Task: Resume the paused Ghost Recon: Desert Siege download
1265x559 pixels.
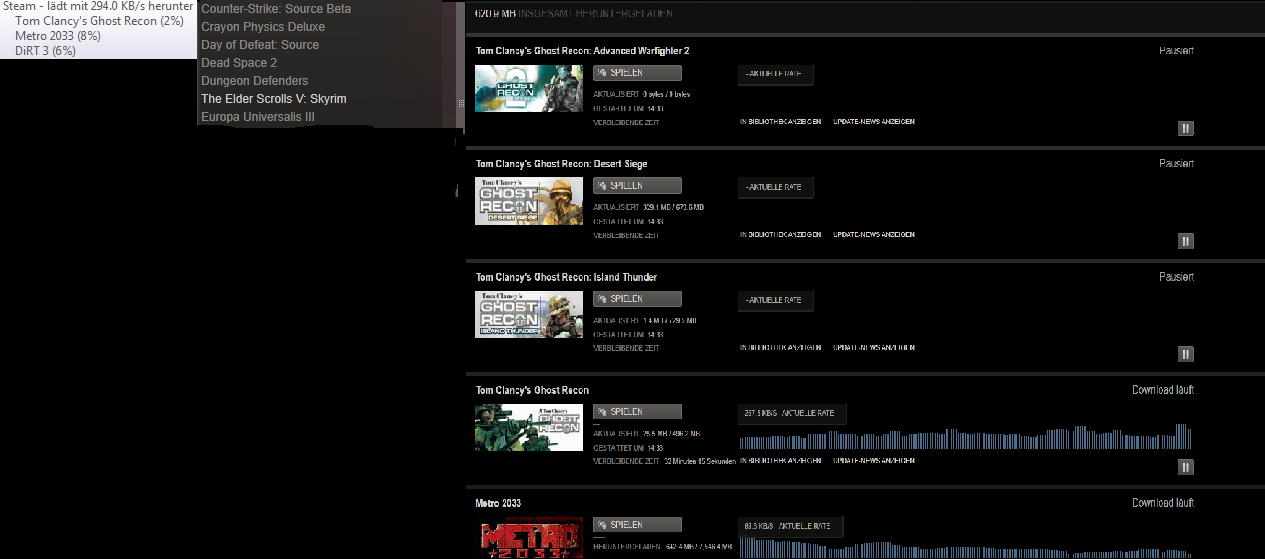Action: pyautogui.click(x=1186, y=241)
